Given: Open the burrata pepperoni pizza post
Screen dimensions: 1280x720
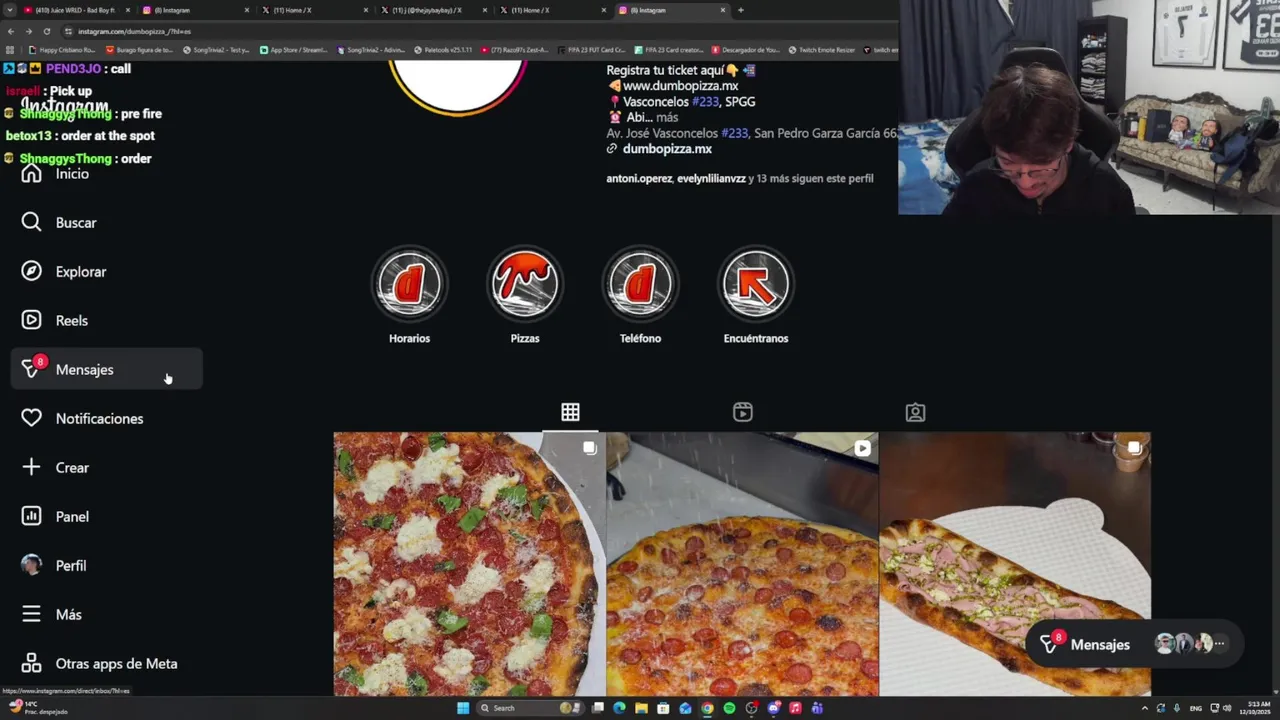Looking at the screenshot, I should tap(469, 564).
